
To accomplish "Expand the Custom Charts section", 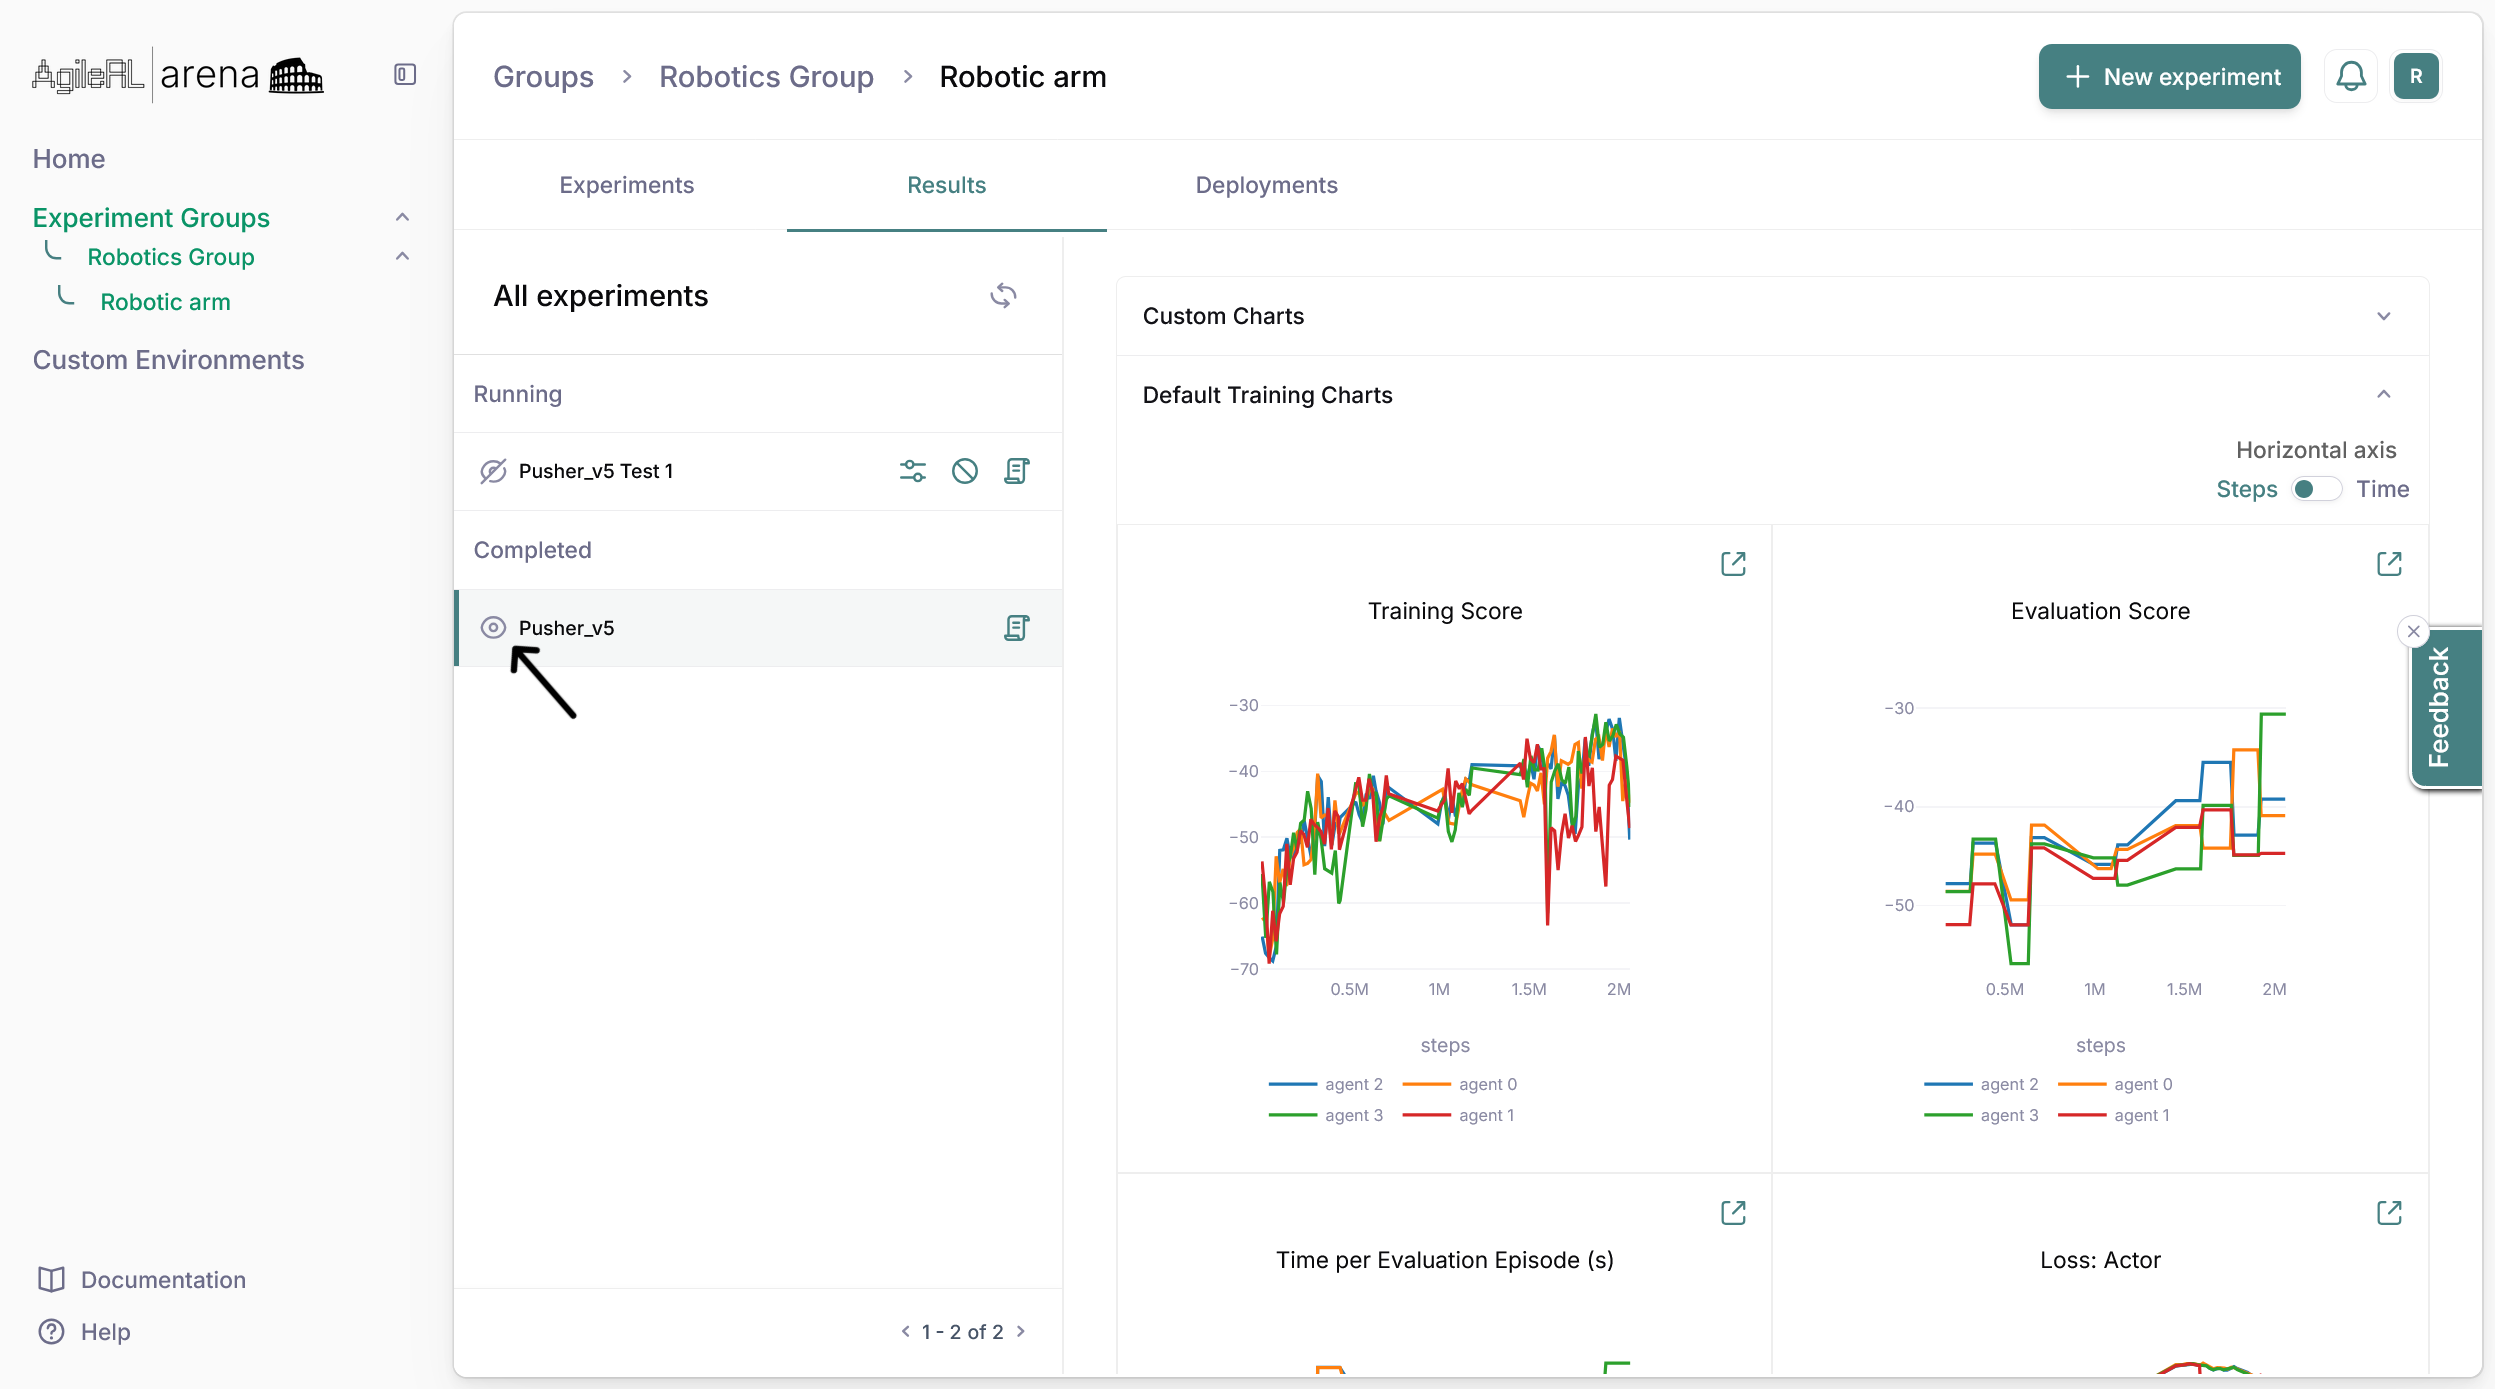I will coord(2383,316).
